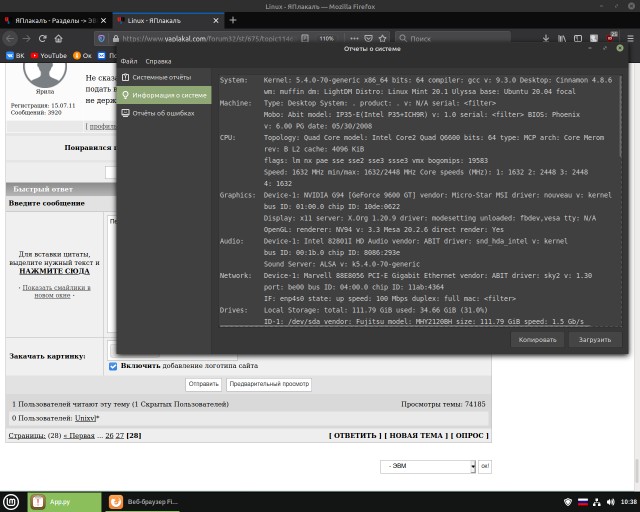This screenshot has height=512, width=640.
Task: Open the YouTube bookmark
Action: pos(49,56)
